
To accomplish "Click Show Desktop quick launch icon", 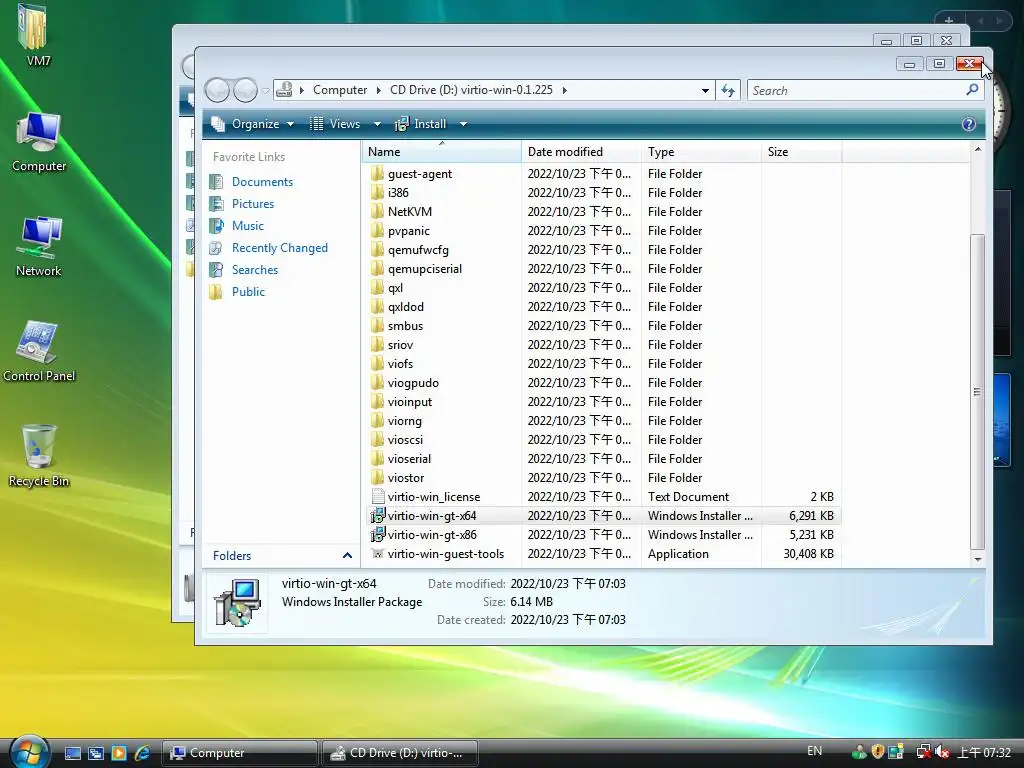I will (x=72, y=753).
